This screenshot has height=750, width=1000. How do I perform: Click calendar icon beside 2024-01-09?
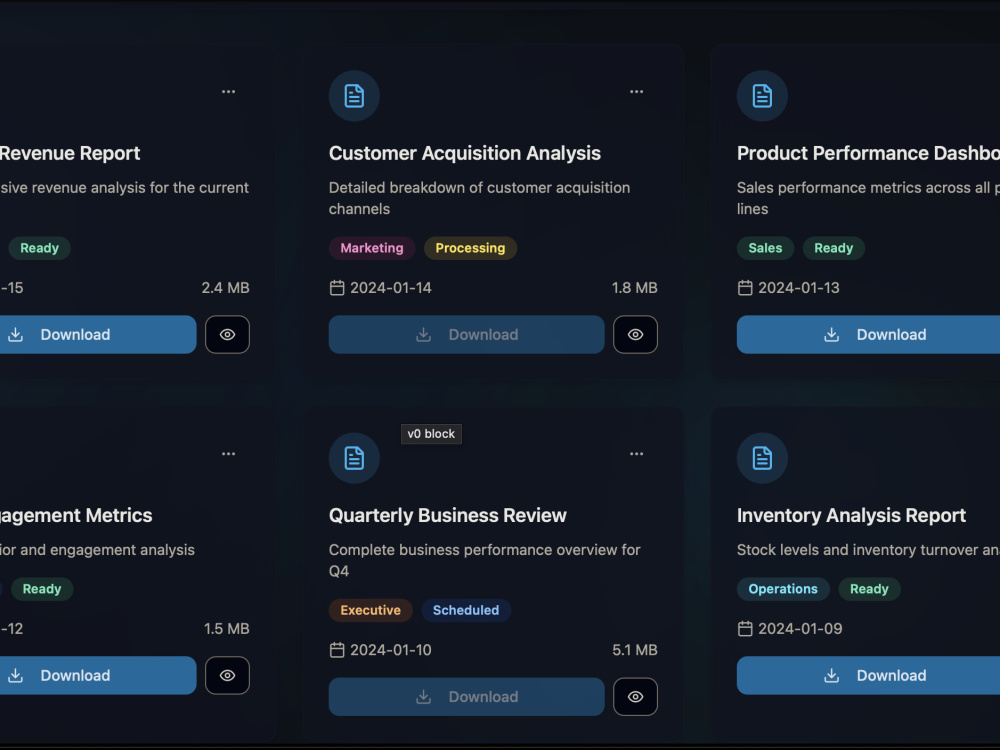click(x=745, y=629)
